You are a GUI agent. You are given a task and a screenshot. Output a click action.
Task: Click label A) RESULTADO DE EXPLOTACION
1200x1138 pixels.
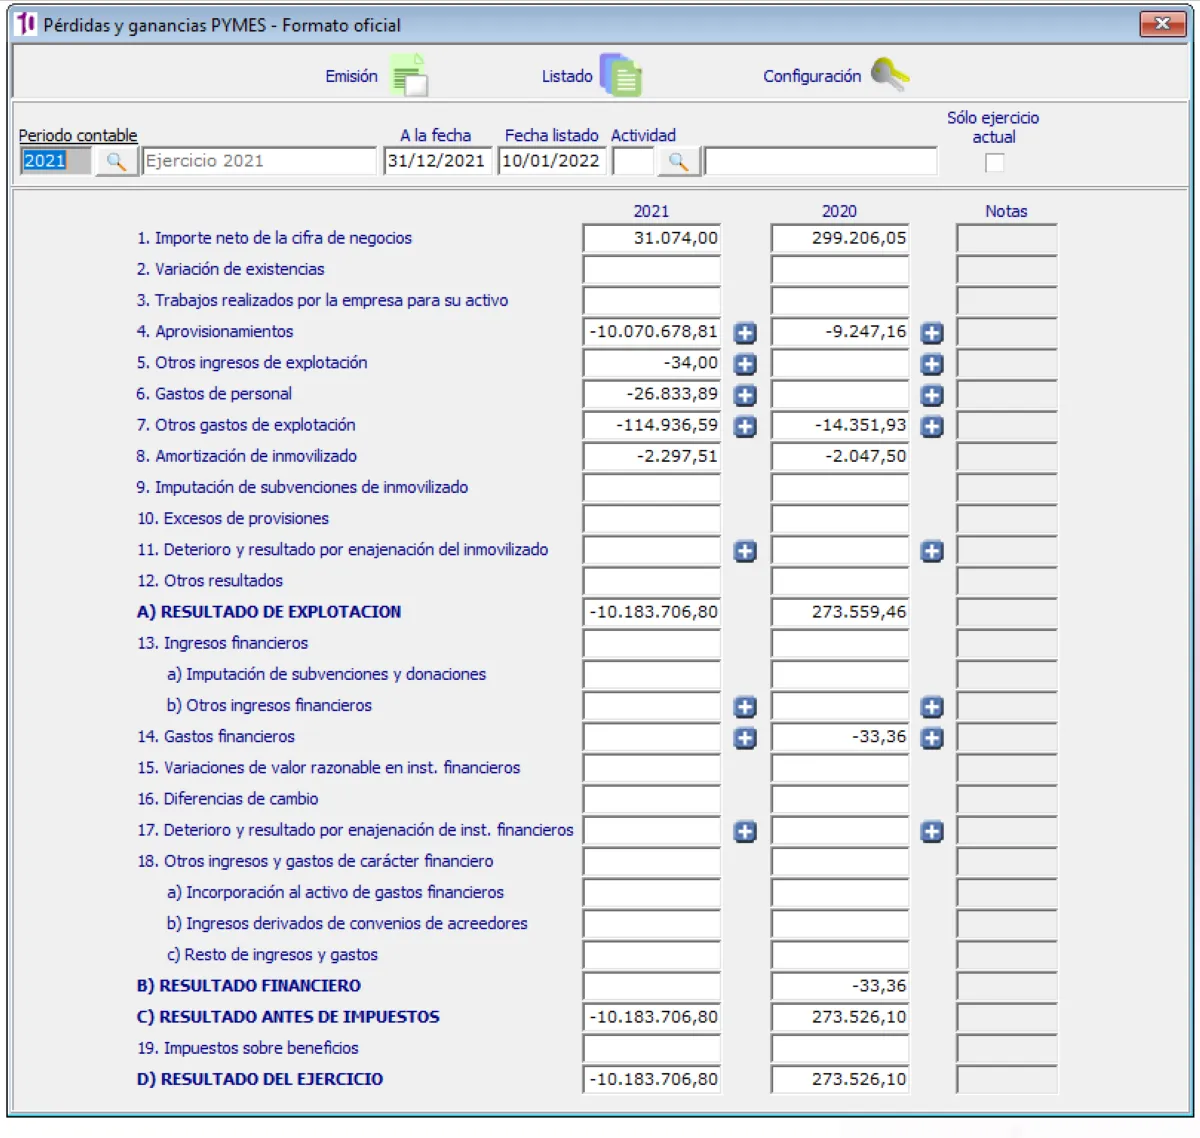269,612
